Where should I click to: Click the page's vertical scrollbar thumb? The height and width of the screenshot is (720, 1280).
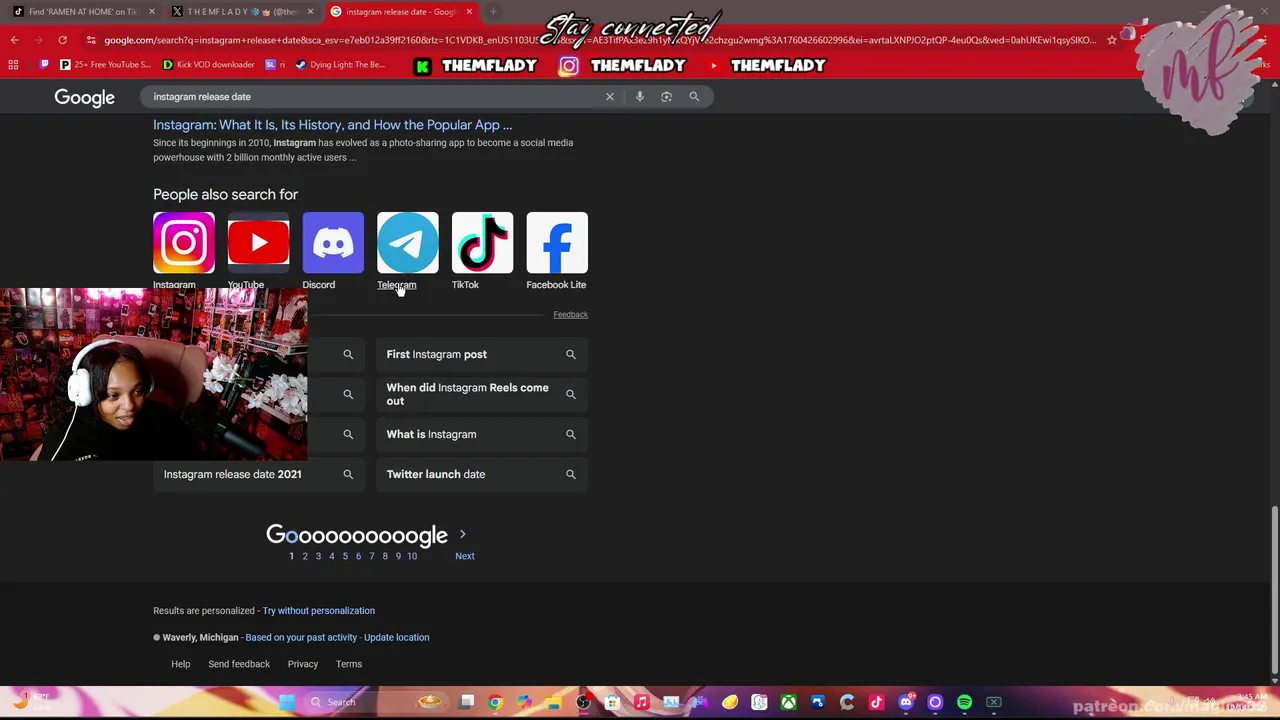click(x=1274, y=590)
